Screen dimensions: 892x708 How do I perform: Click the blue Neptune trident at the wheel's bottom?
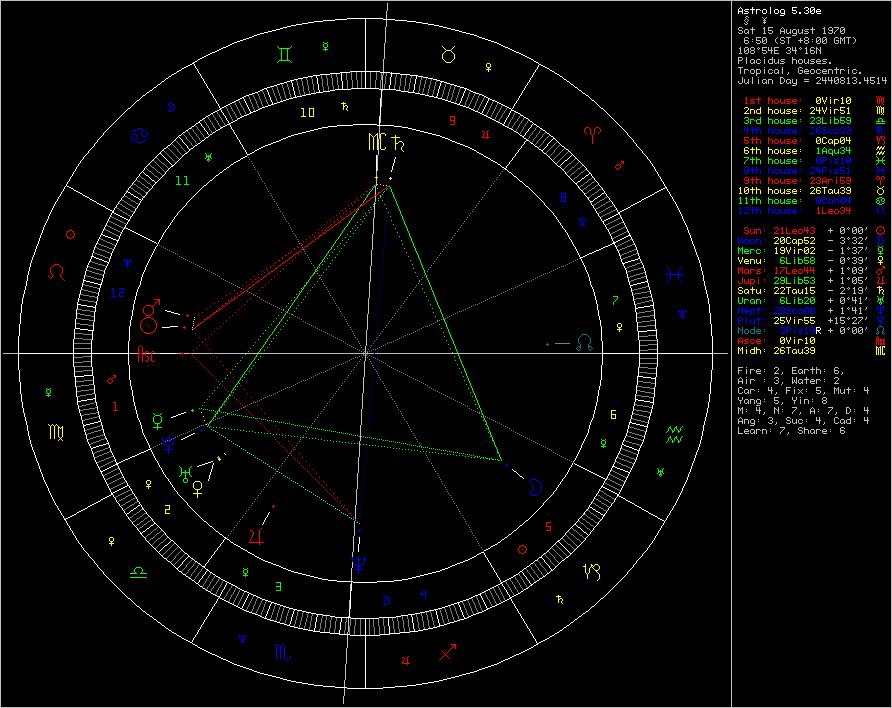[357, 566]
